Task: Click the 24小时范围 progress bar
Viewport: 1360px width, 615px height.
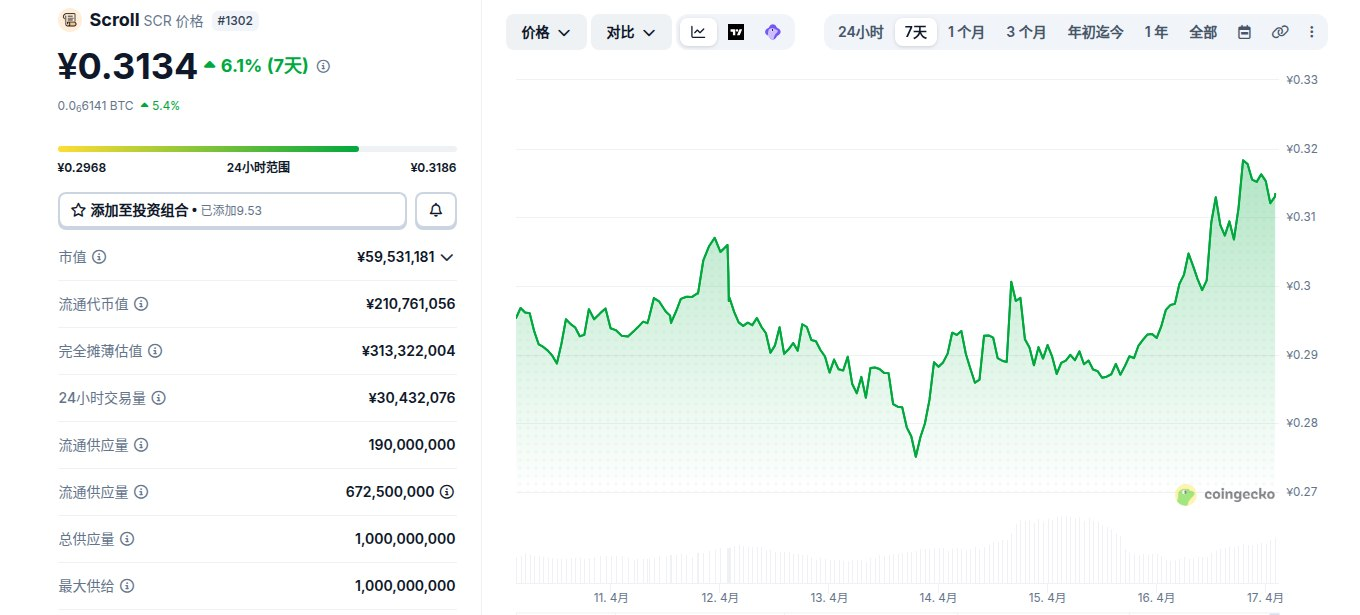Action: (257, 149)
